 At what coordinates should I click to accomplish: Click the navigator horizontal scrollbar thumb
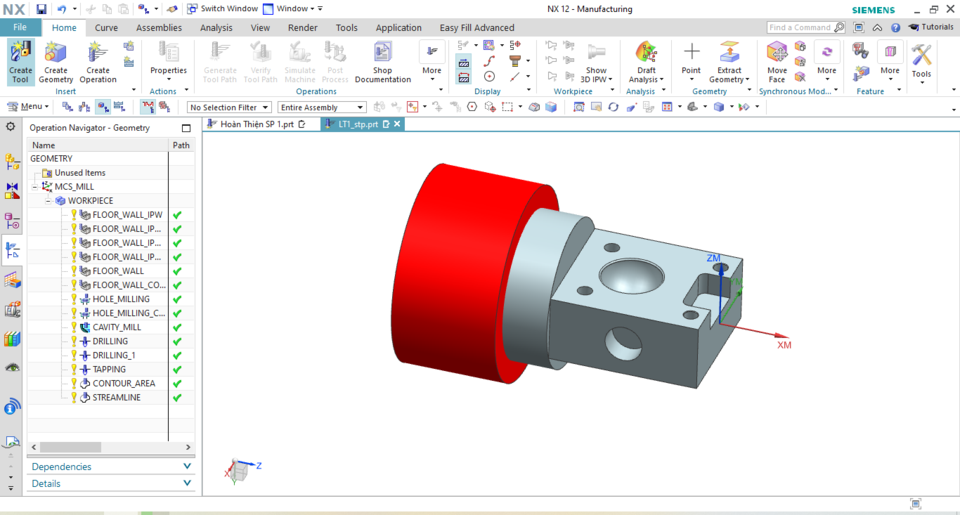70,448
